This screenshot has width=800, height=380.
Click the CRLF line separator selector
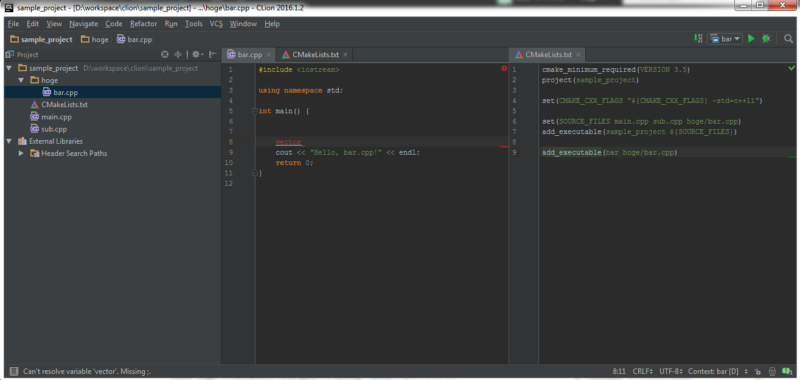pos(642,371)
